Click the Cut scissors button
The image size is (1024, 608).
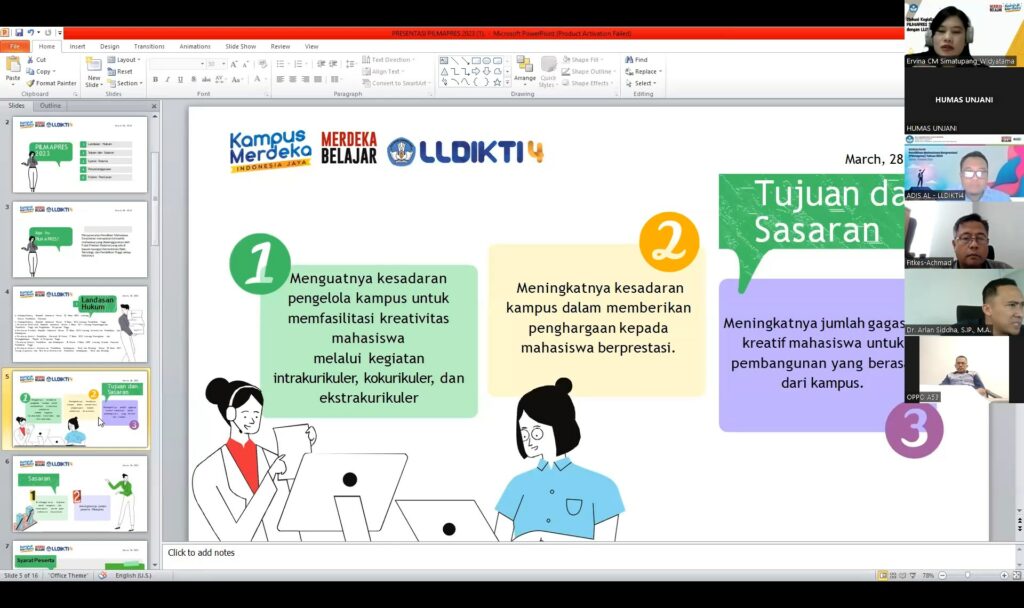point(37,59)
